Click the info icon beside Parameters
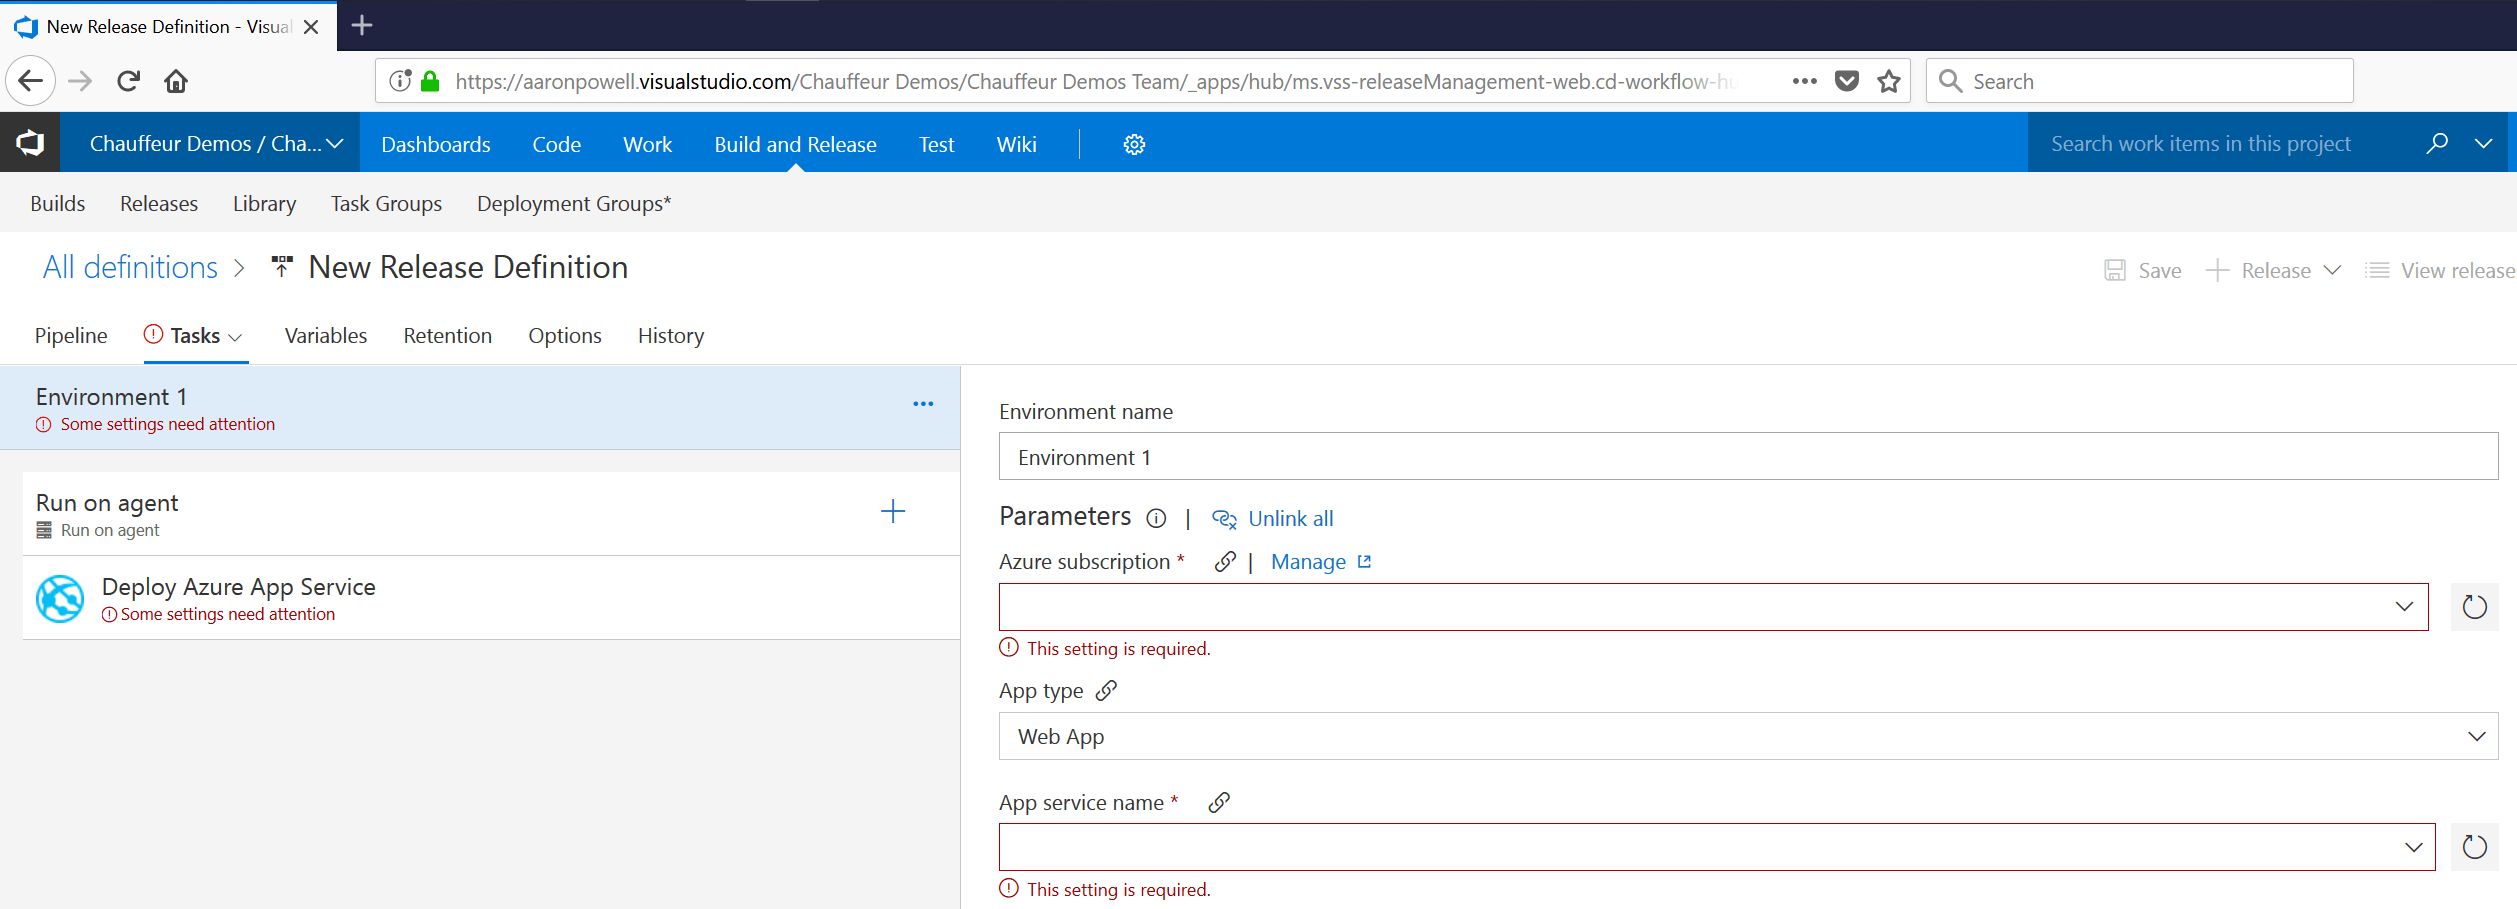The width and height of the screenshot is (2517, 909). (1156, 518)
